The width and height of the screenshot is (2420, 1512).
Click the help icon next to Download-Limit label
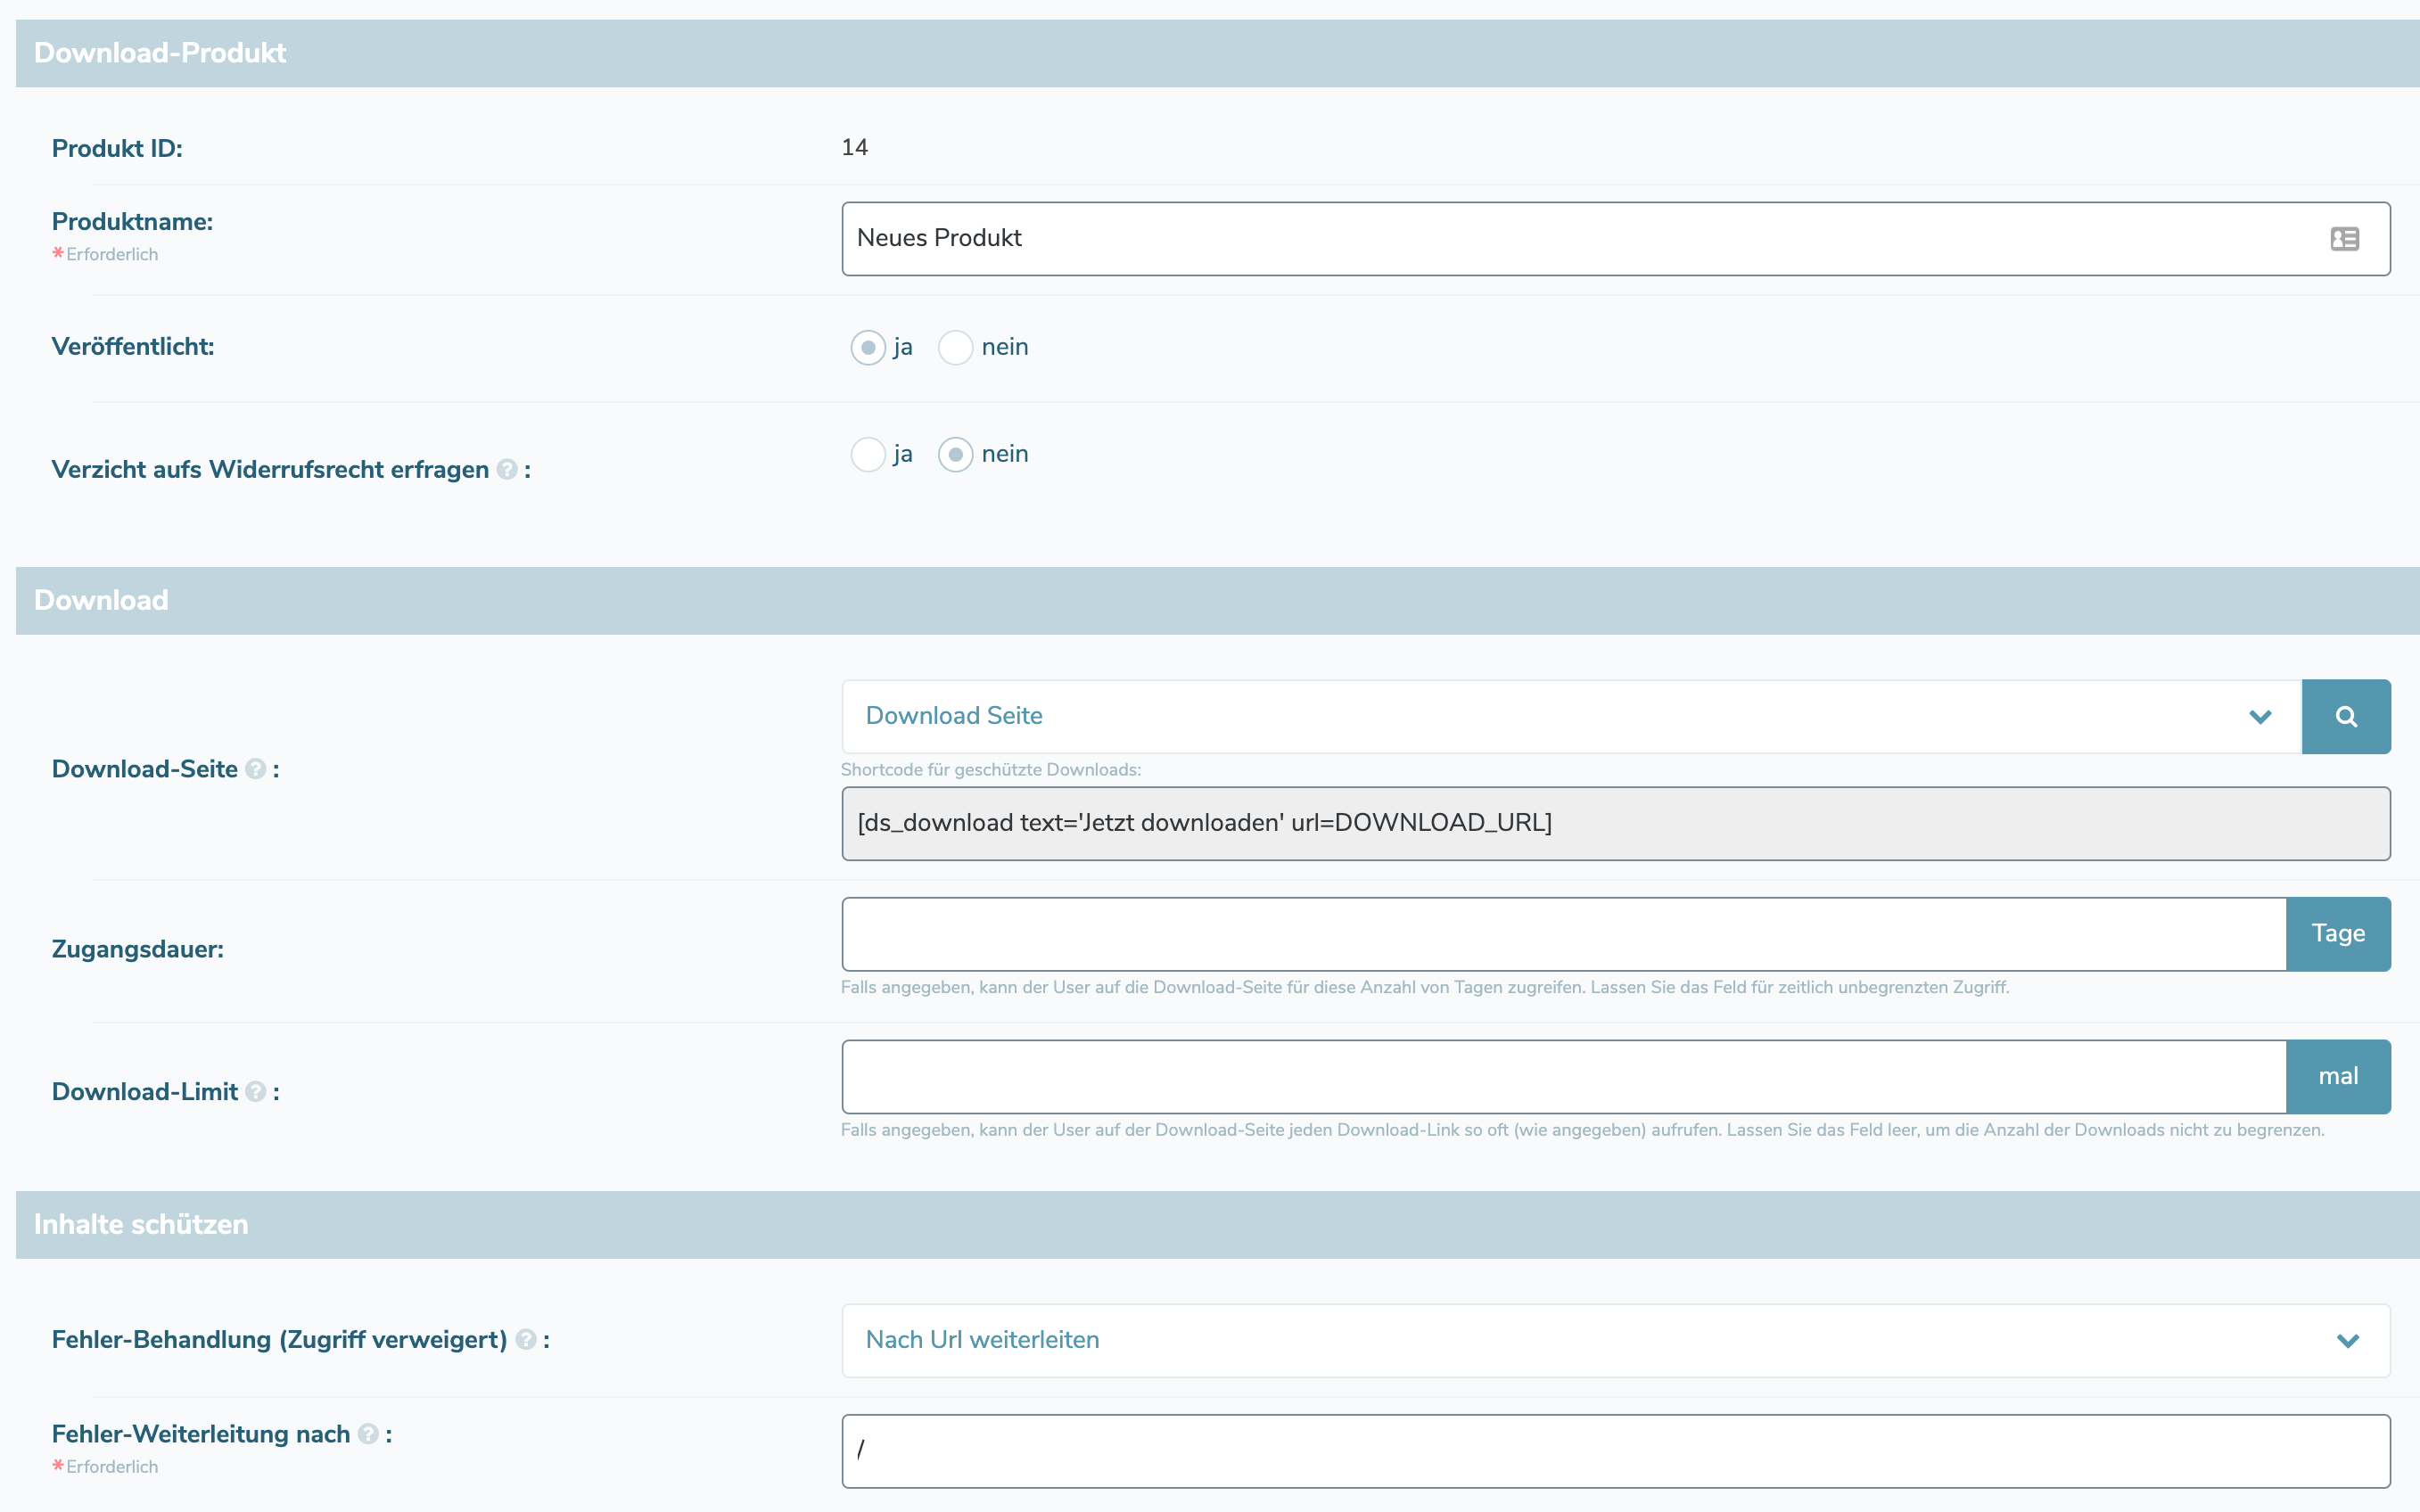pyautogui.click(x=256, y=1091)
